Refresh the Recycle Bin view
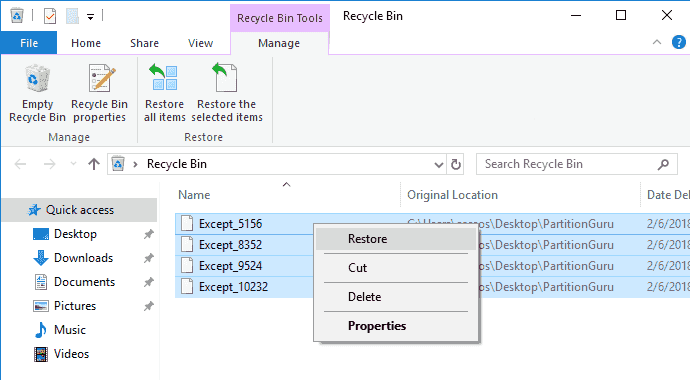 point(455,164)
